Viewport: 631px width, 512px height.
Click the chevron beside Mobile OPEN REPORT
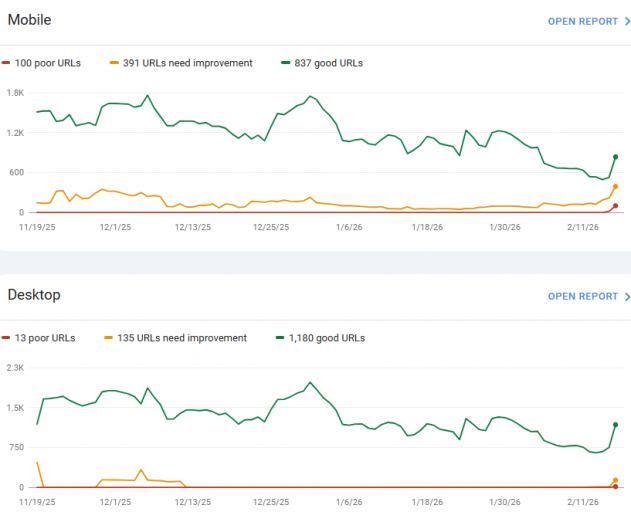pyautogui.click(x=627, y=21)
